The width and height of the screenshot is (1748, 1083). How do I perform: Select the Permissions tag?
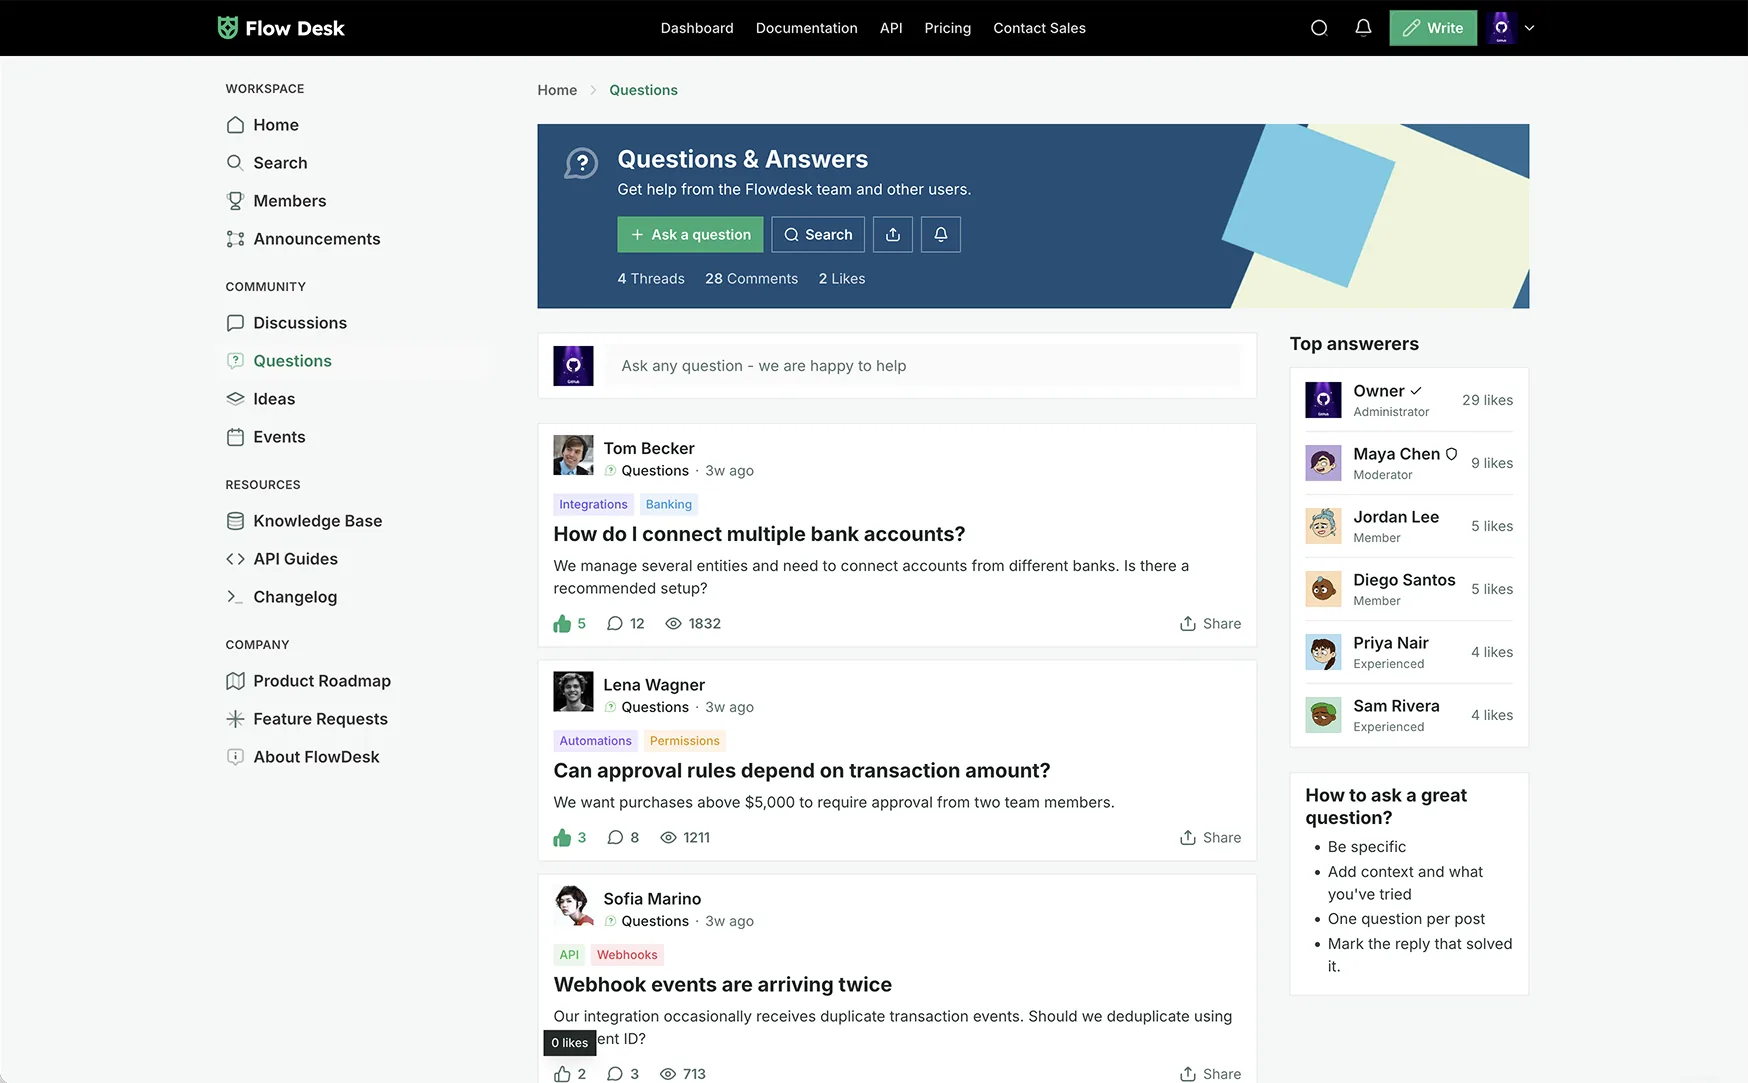click(684, 741)
